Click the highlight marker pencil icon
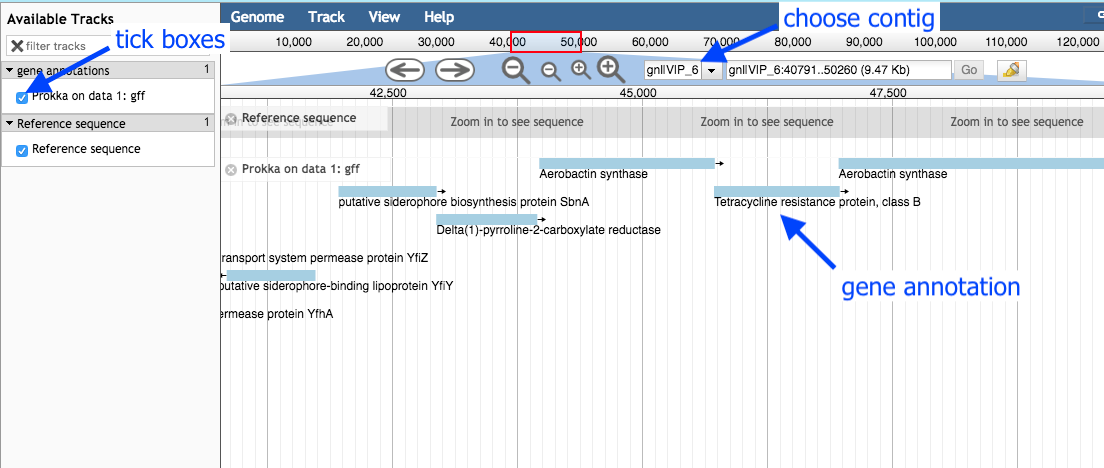 (x=1012, y=70)
